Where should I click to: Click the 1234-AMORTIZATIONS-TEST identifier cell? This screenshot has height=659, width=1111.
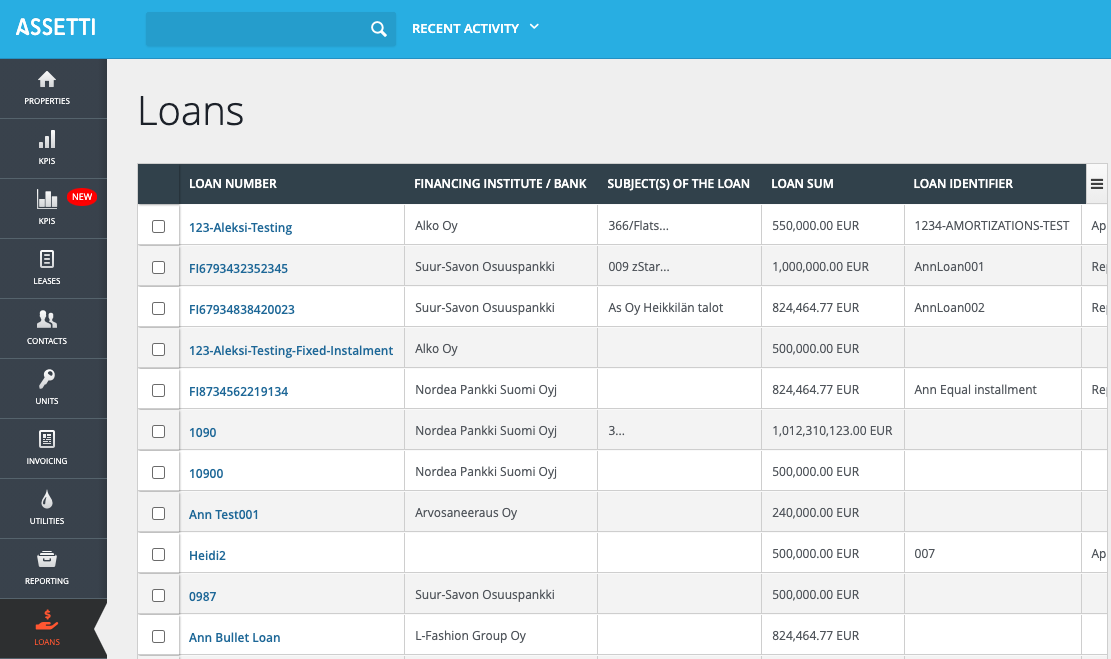(991, 225)
